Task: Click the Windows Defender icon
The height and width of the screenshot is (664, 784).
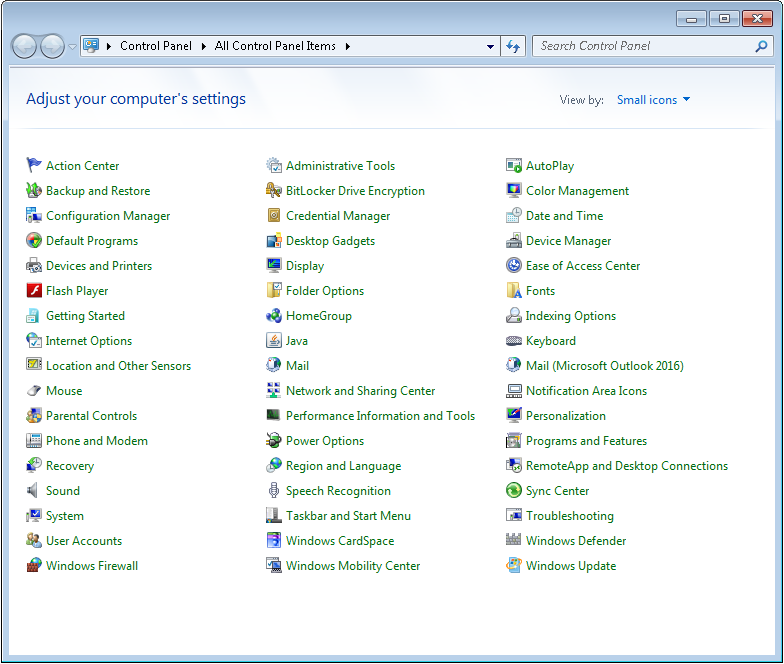Action: coord(514,540)
